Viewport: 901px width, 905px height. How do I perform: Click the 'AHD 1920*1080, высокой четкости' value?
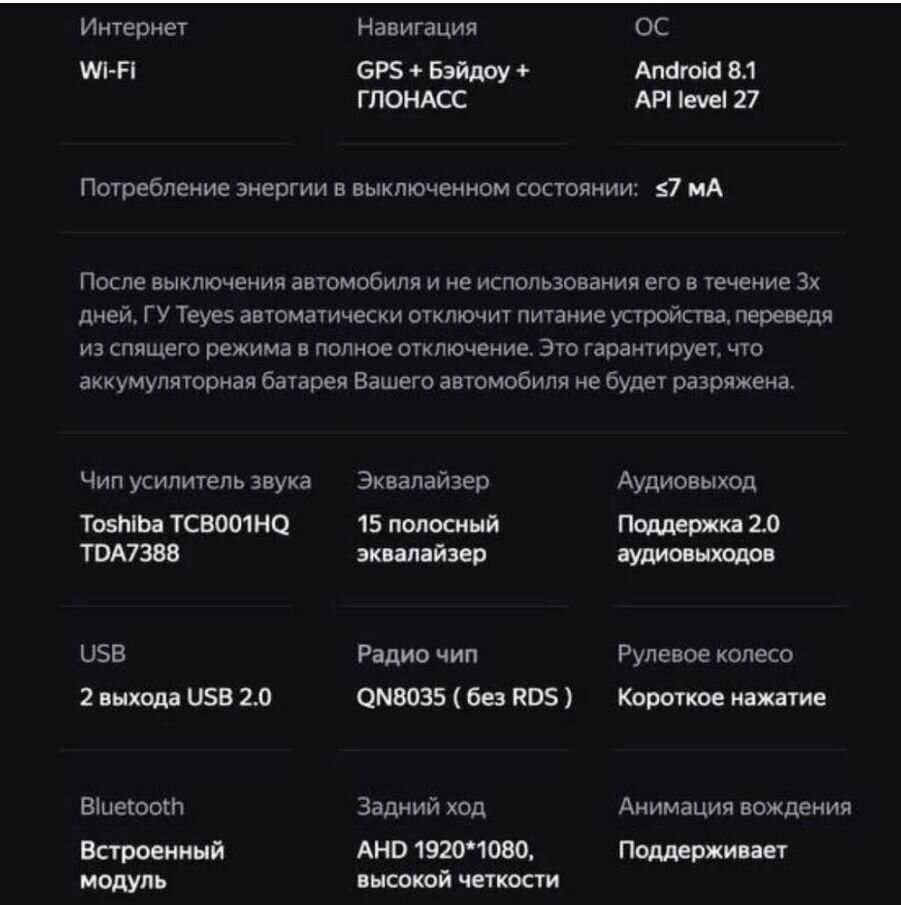pyautogui.click(x=457, y=865)
